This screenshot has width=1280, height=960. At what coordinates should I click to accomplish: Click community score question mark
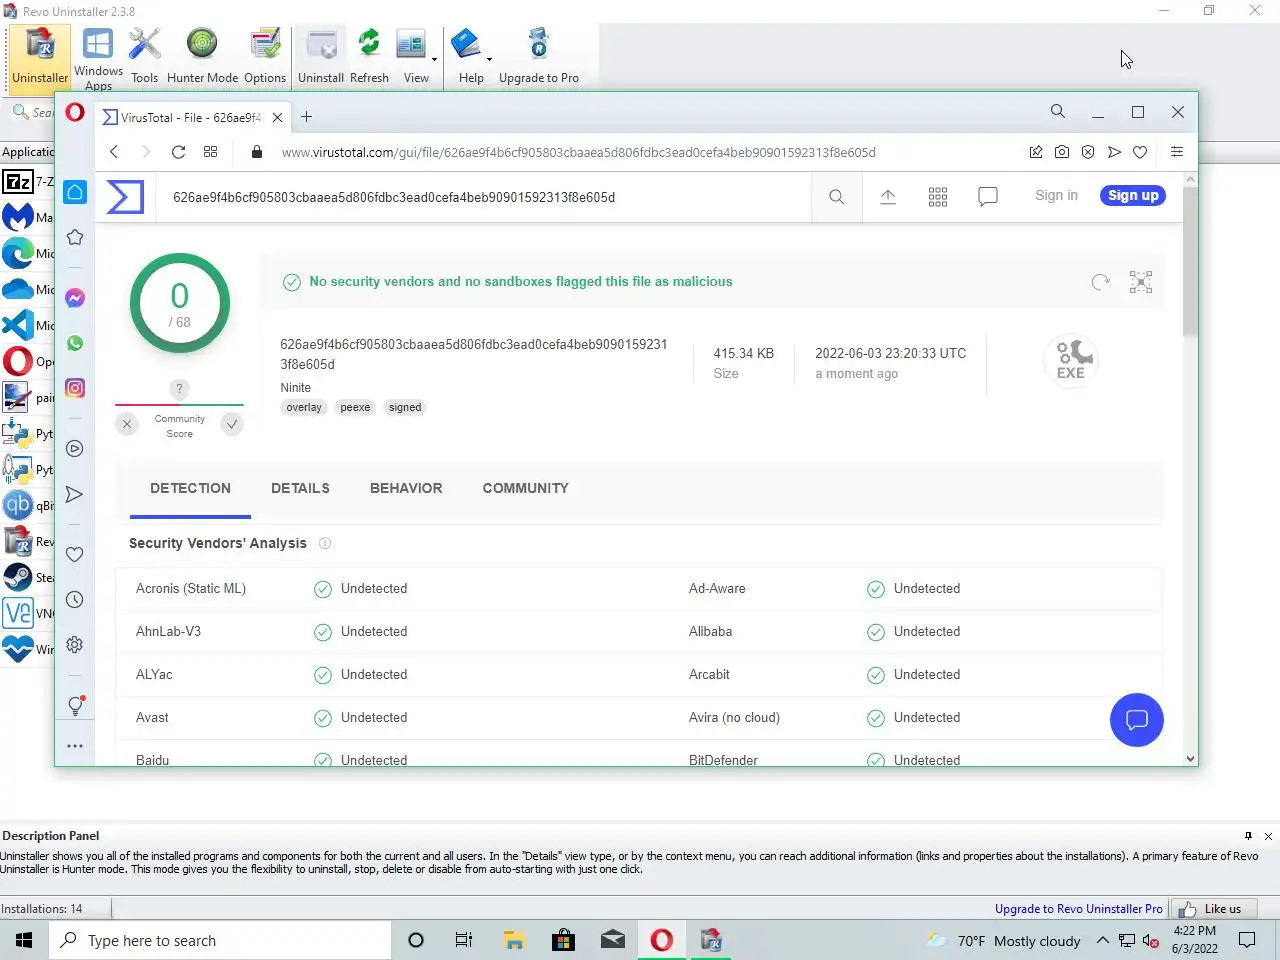point(179,389)
